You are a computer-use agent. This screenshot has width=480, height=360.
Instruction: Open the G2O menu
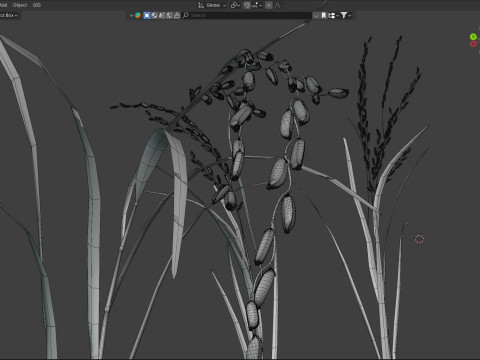(37, 5)
